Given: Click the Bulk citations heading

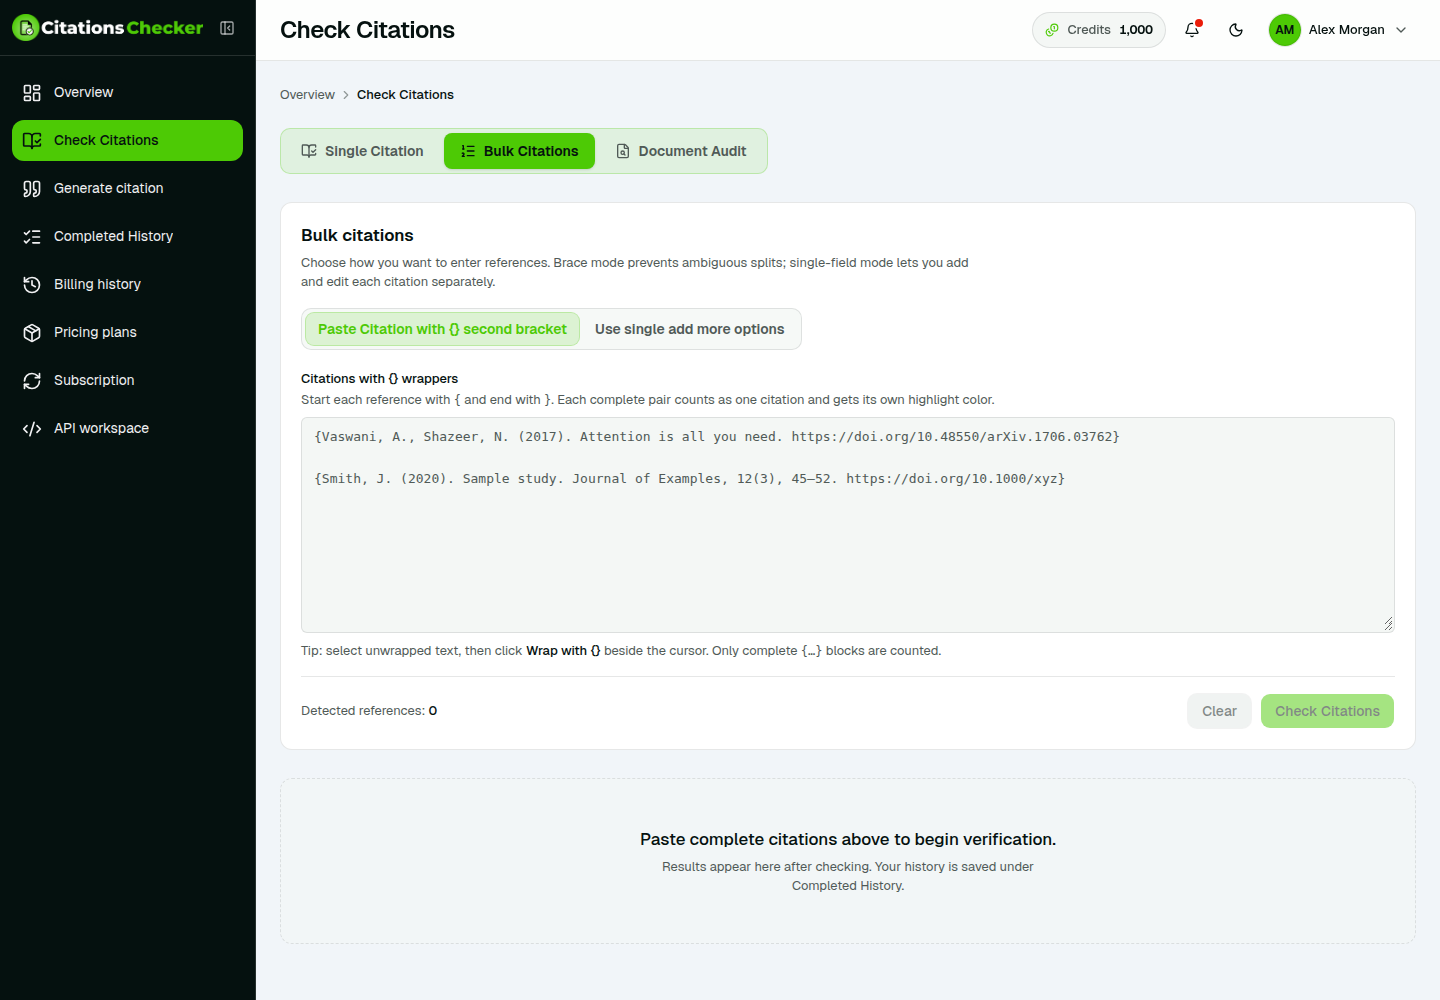Looking at the screenshot, I should (x=357, y=235).
